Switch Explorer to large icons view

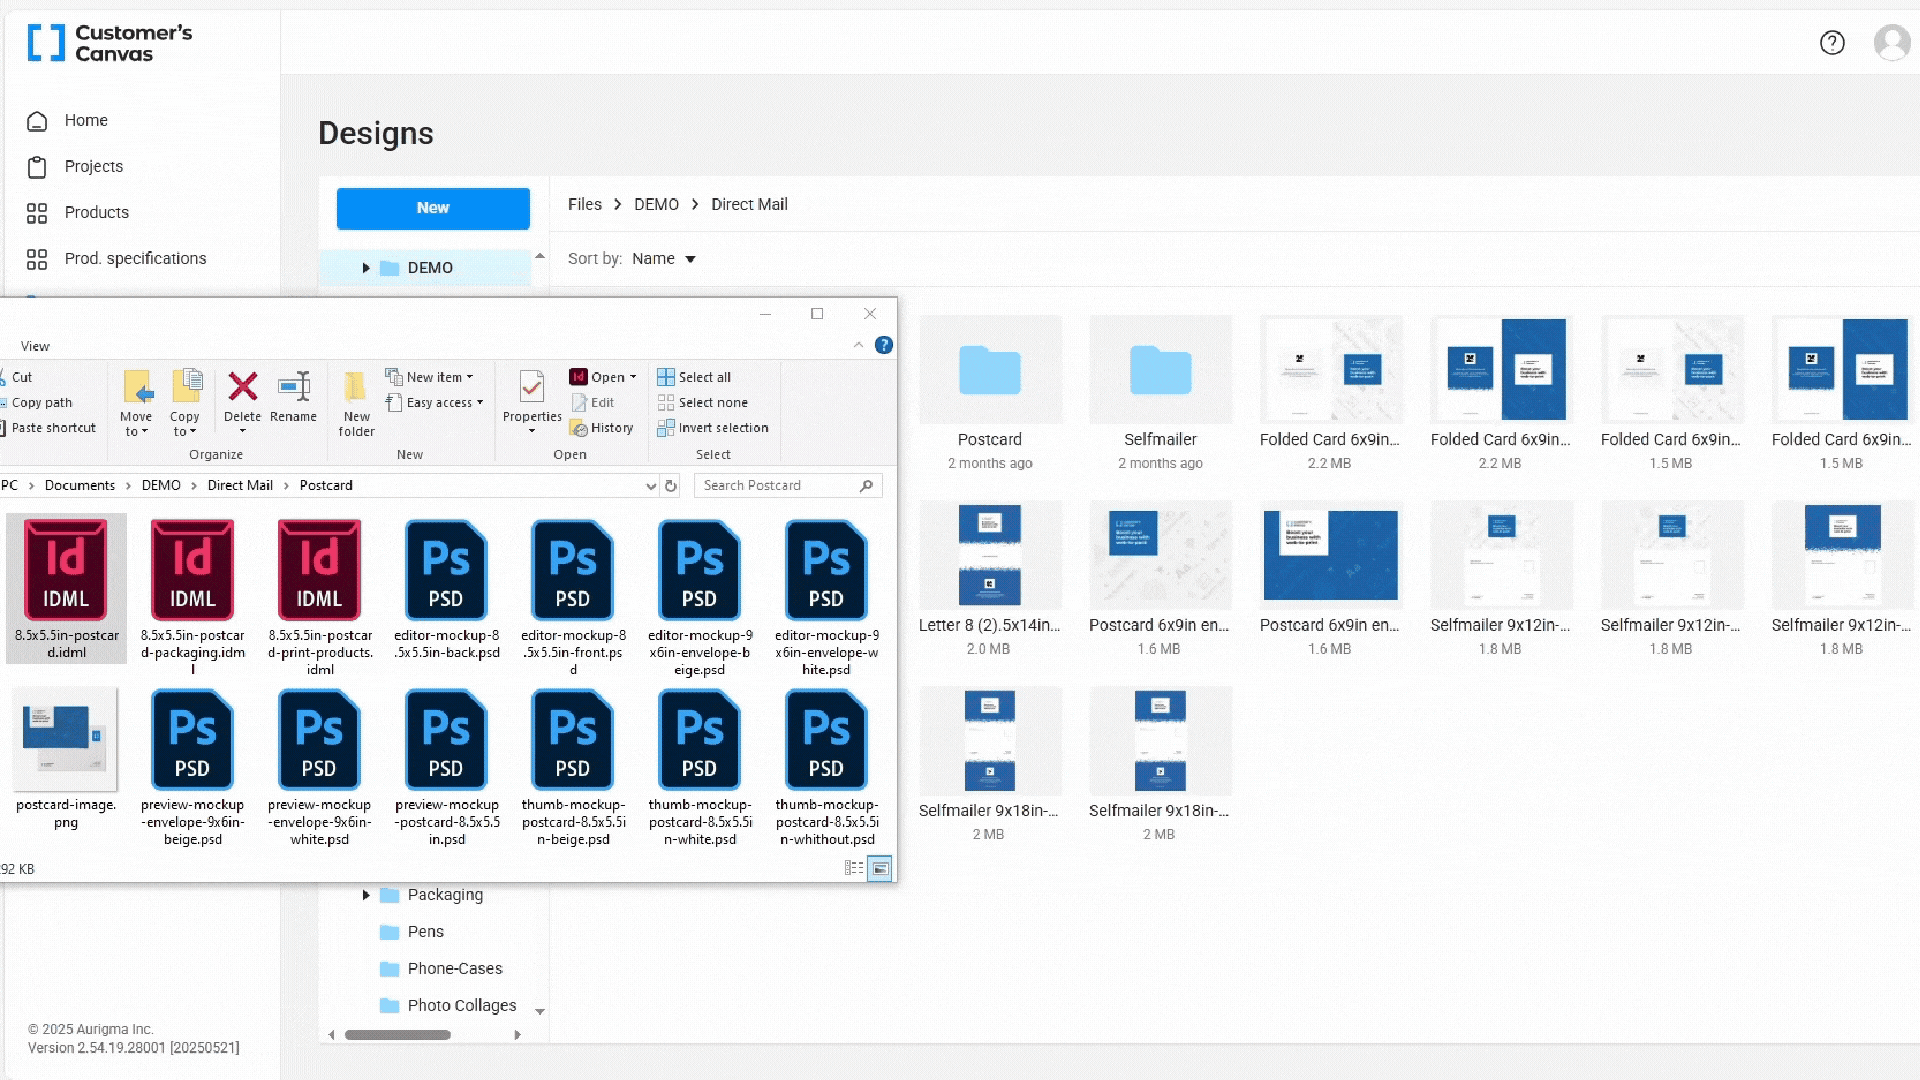(880, 869)
